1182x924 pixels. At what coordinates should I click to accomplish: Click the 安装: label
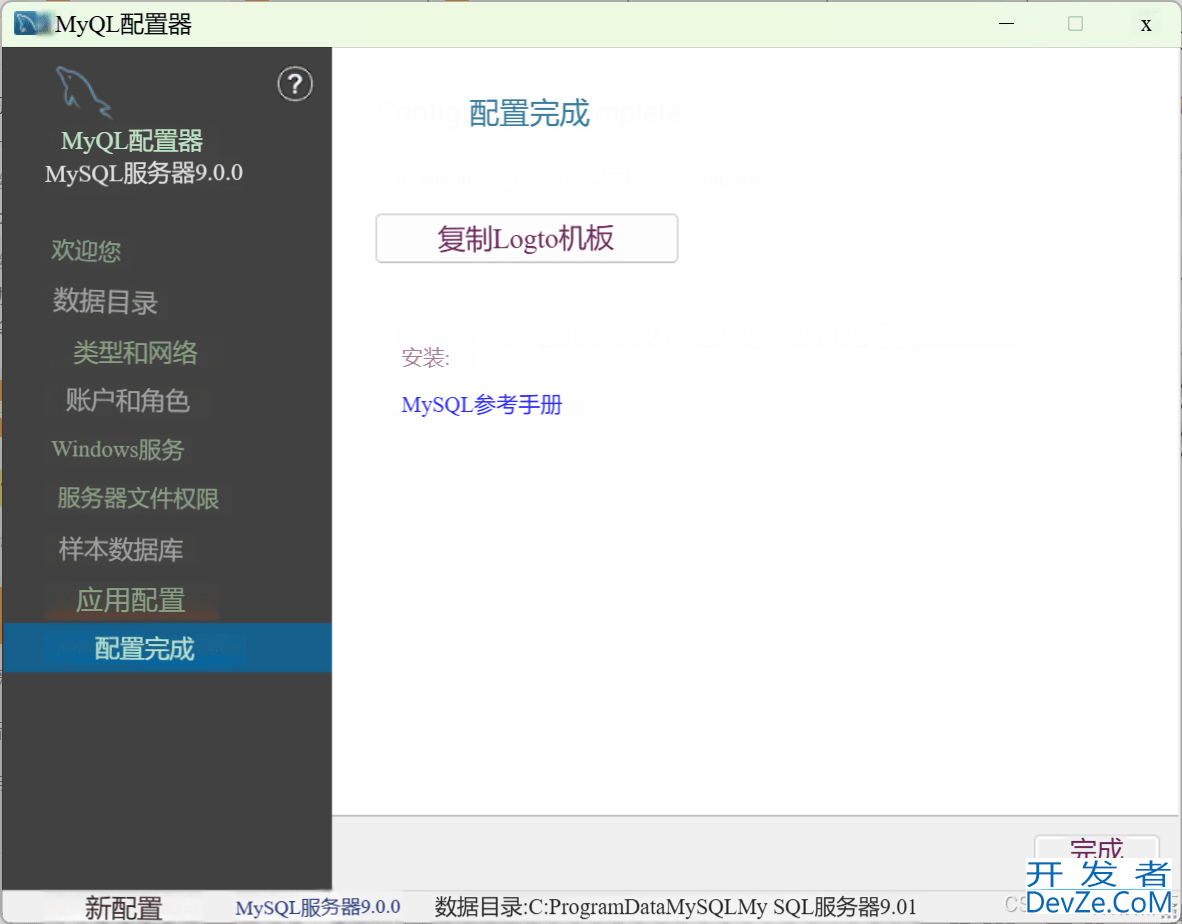click(425, 357)
